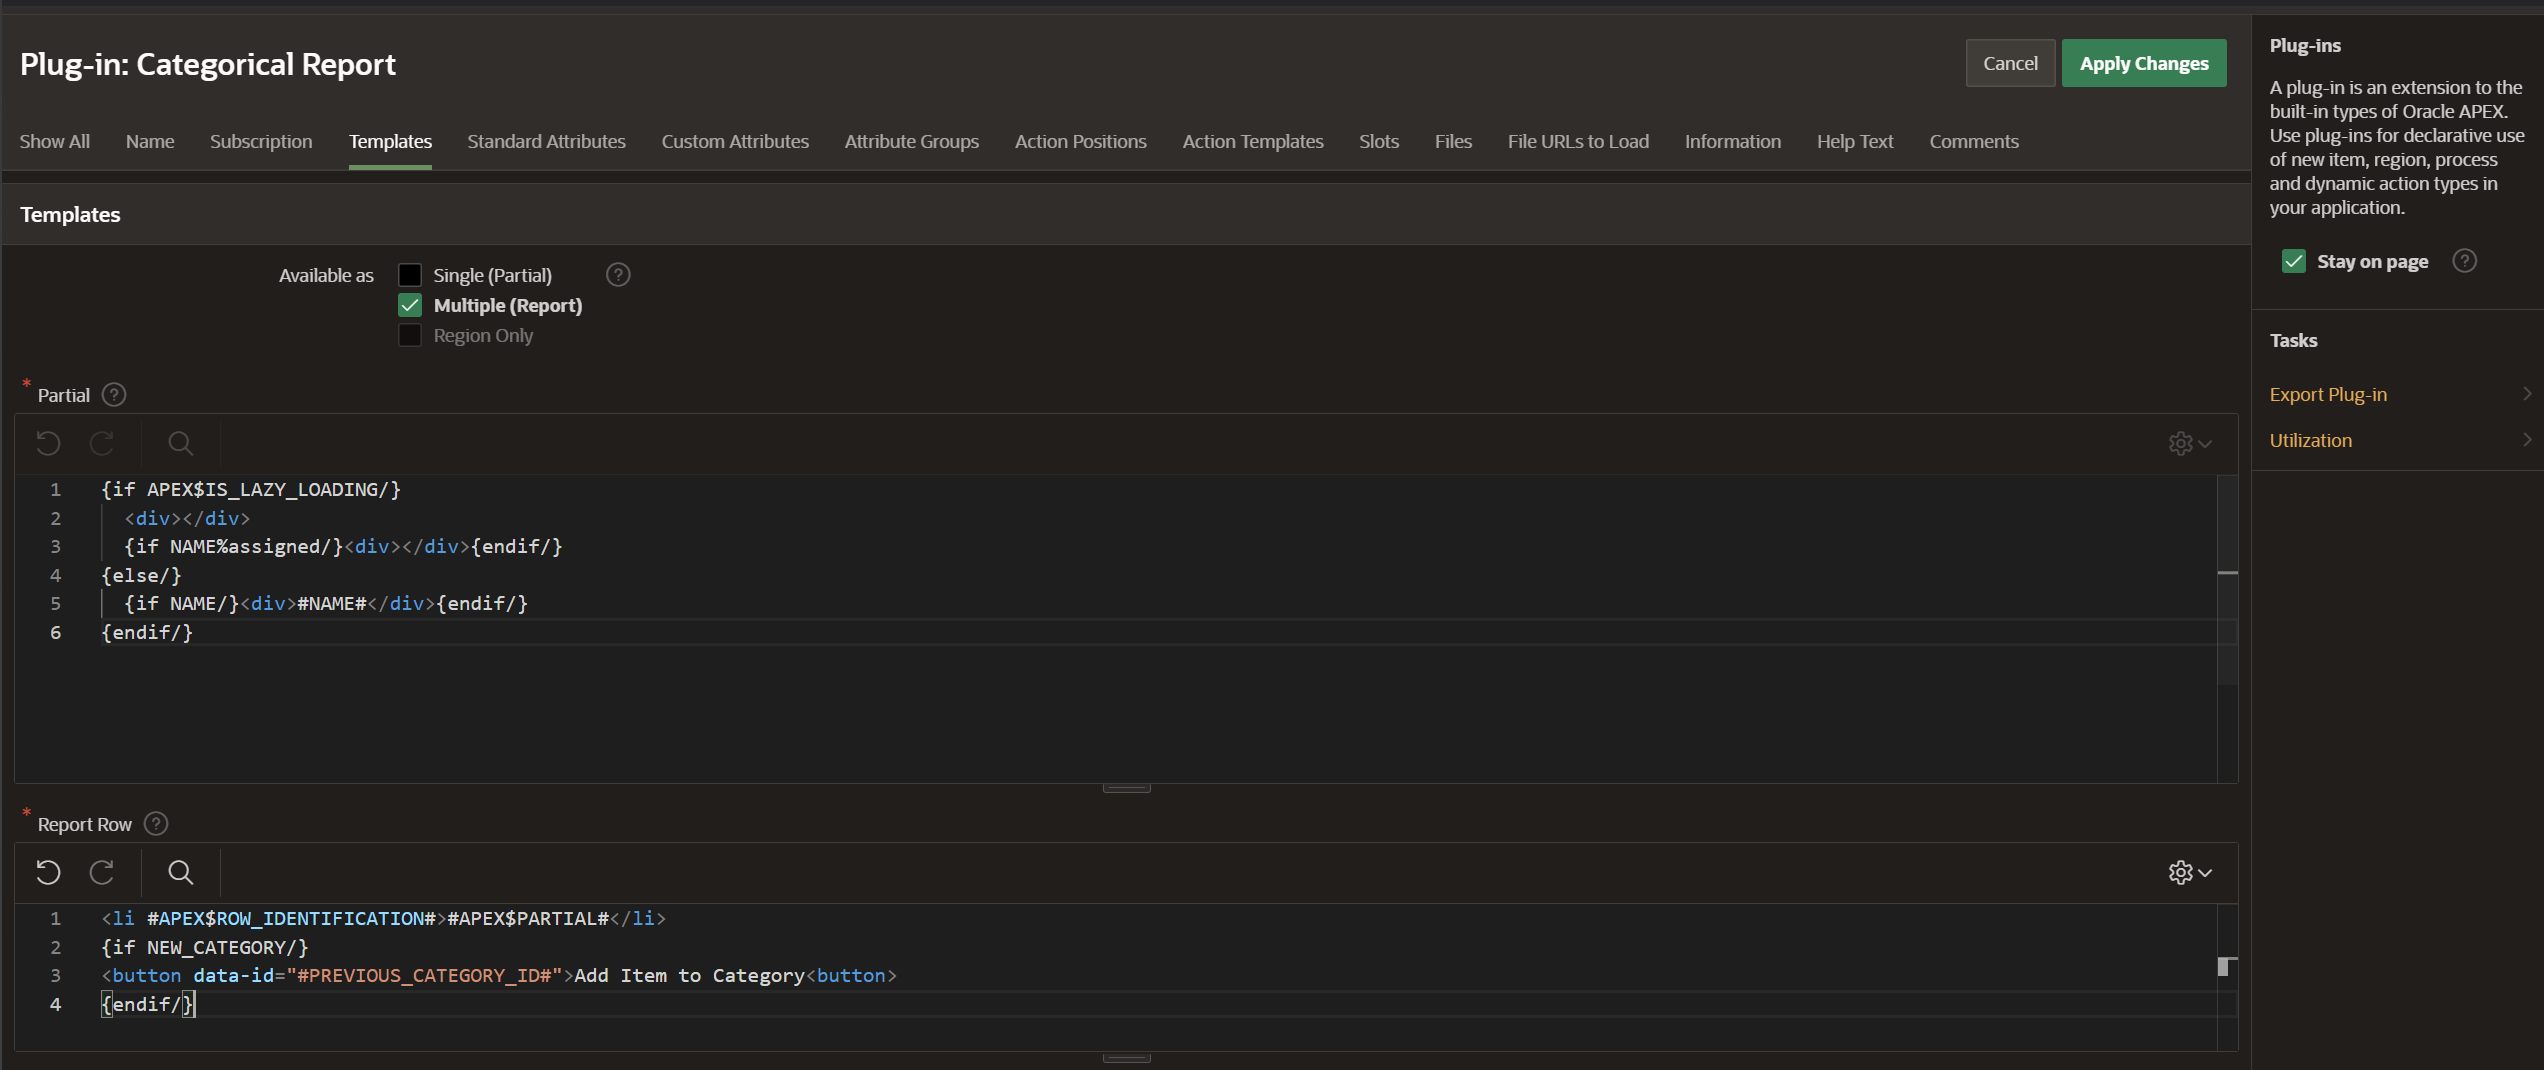Click the Cancel button

coord(2010,63)
